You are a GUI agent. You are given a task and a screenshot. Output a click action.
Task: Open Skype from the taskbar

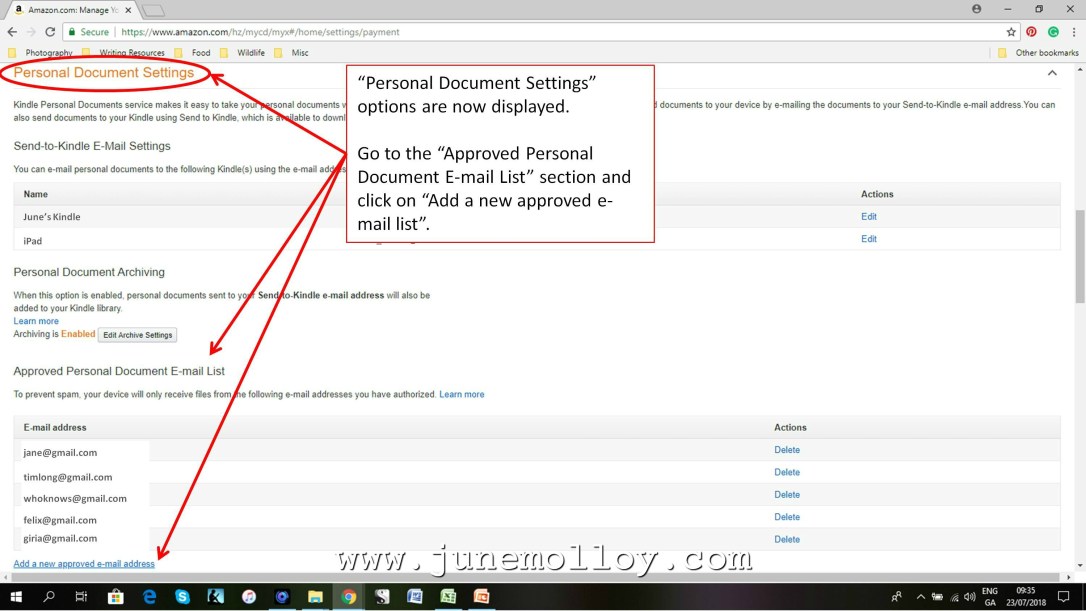coord(182,597)
